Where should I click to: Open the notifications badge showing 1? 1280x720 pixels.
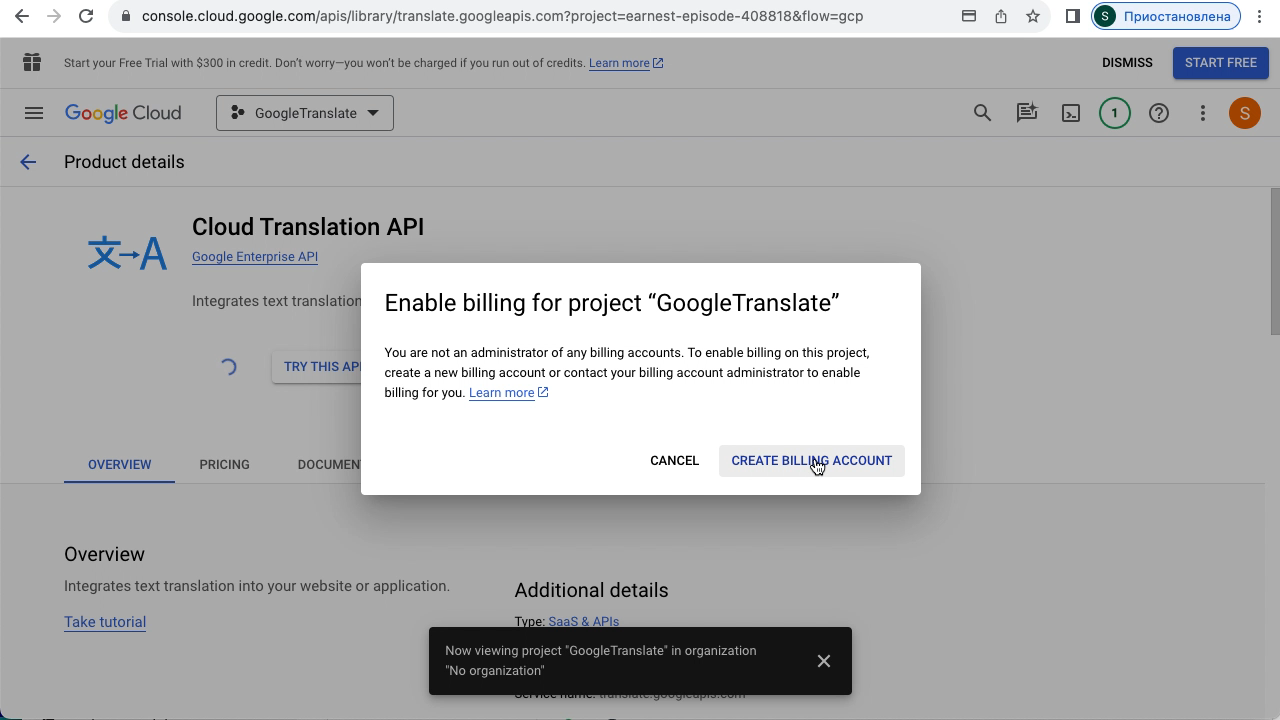[1114, 113]
